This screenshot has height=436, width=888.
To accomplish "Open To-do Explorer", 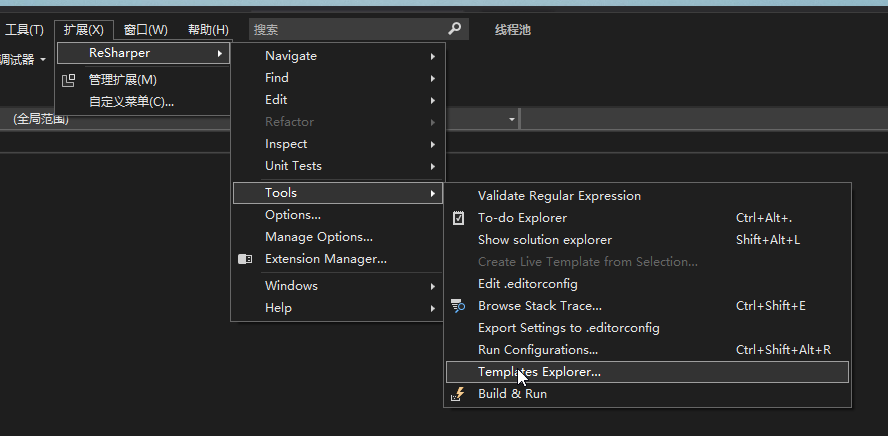I will coord(647,218).
